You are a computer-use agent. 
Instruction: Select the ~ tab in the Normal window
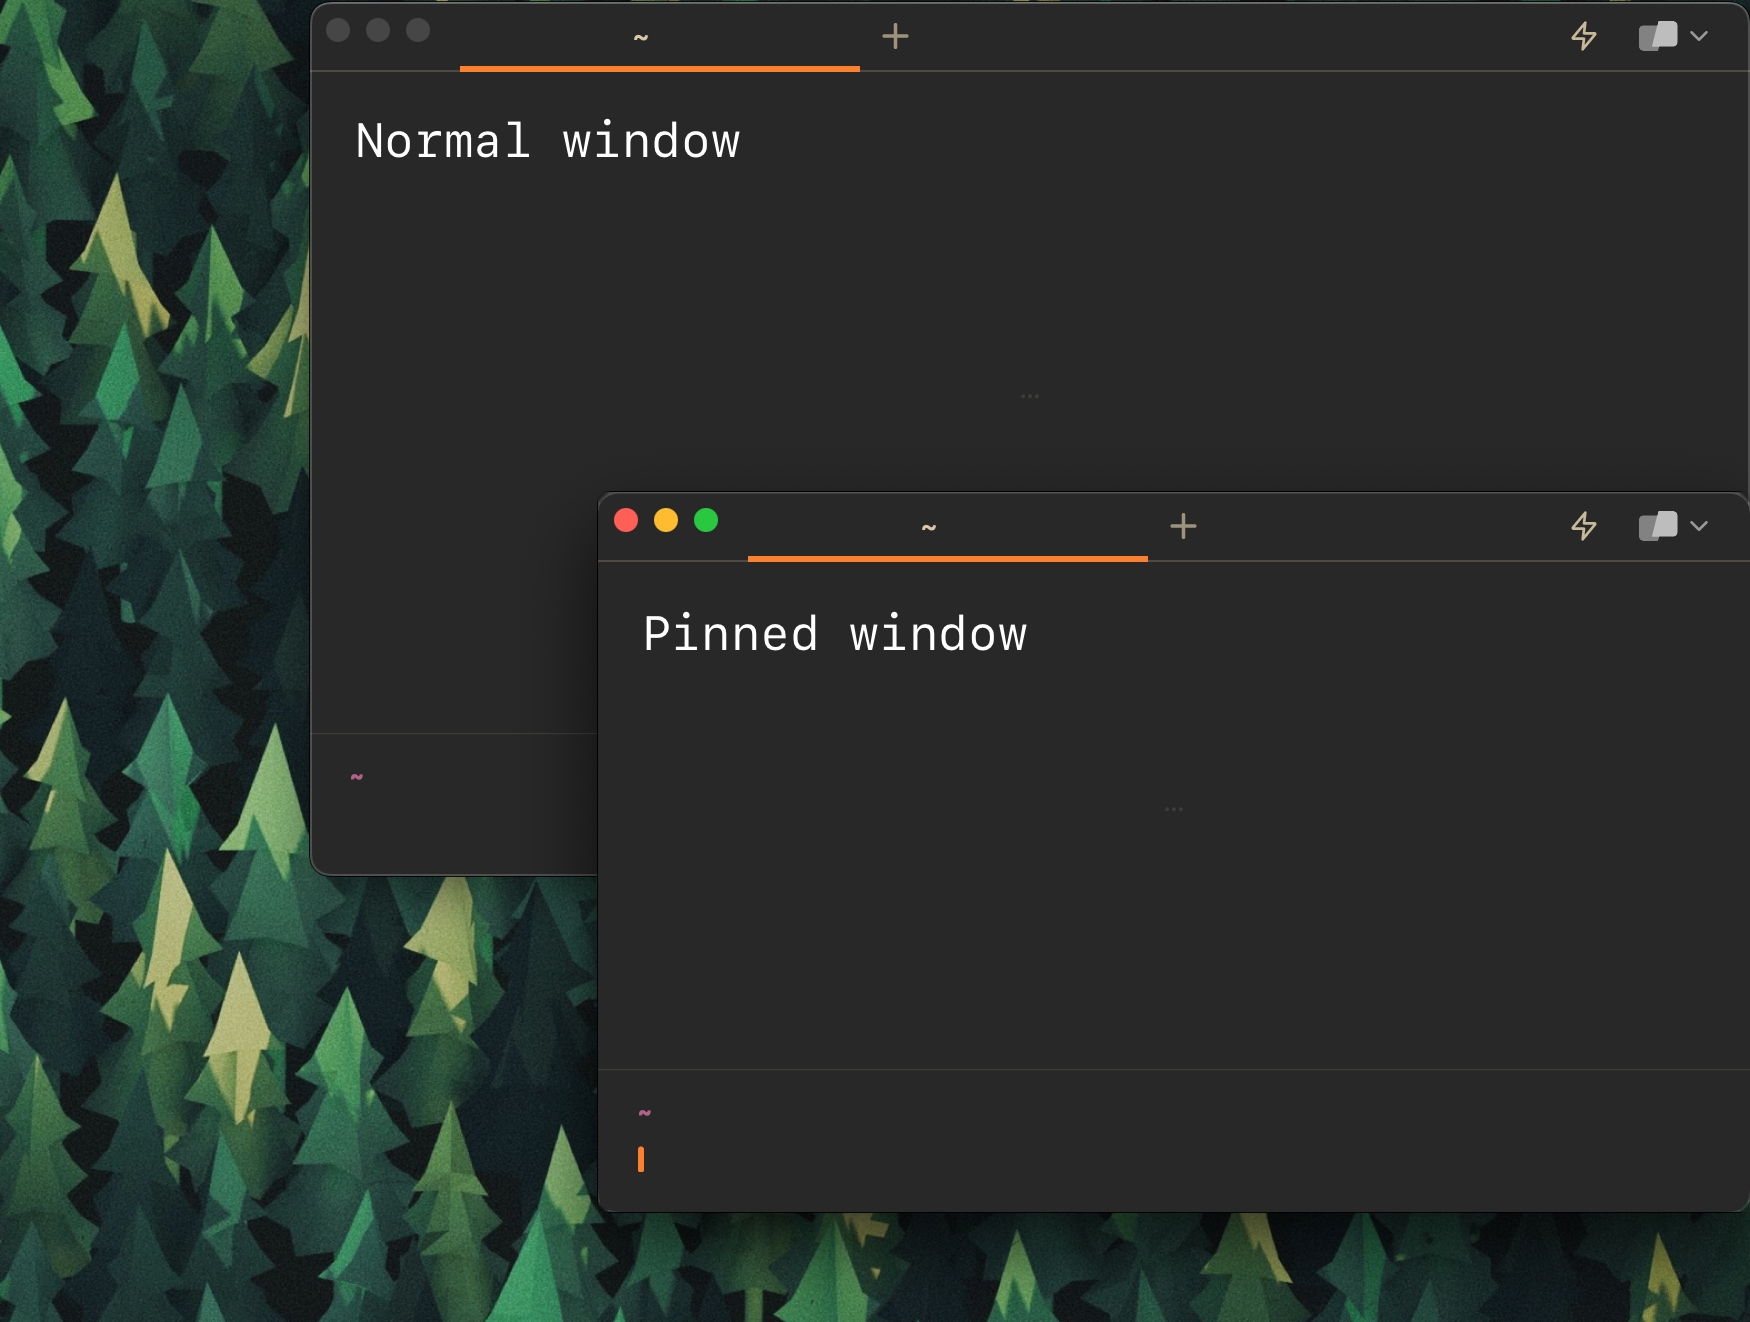pyautogui.click(x=640, y=36)
